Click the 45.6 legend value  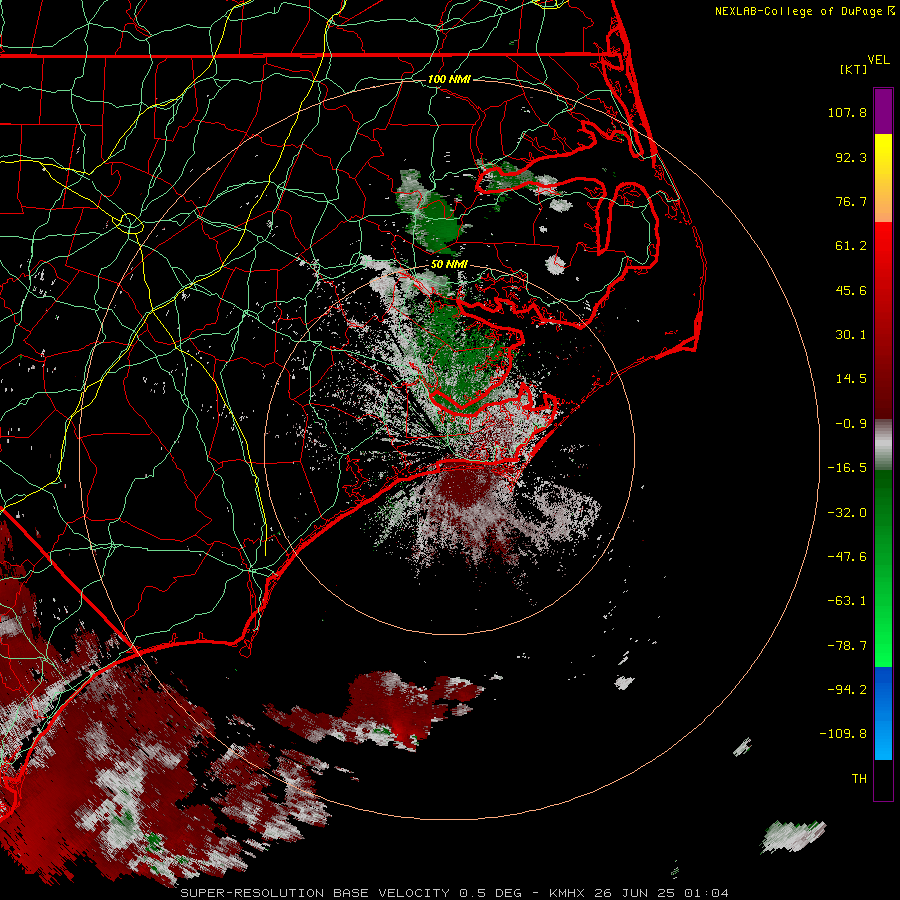coord(851,290)
